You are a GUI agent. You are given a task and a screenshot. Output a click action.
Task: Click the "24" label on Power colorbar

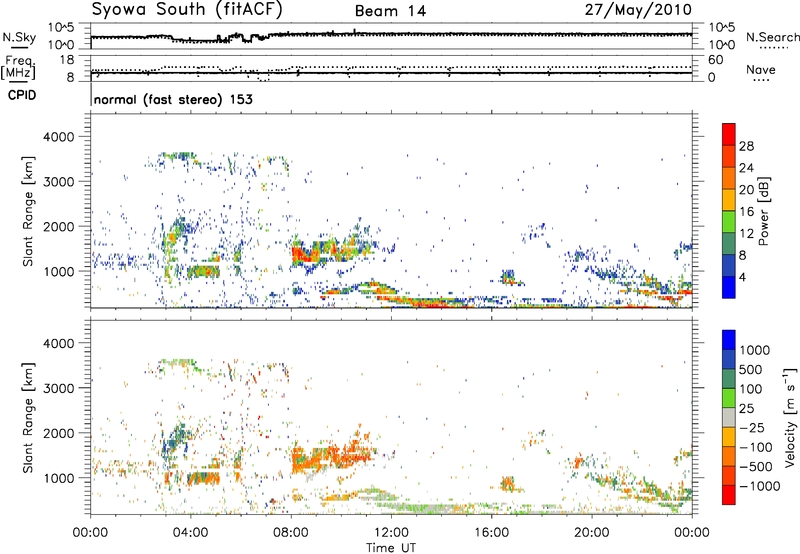(746, 168)
